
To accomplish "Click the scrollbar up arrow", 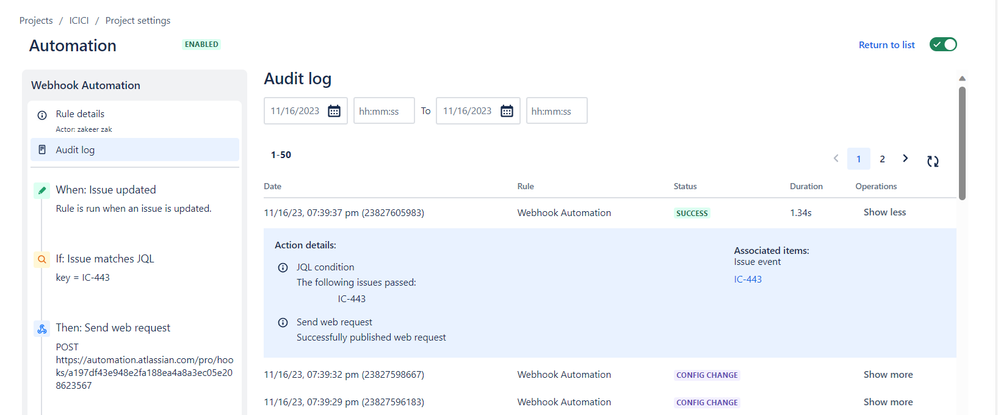I will [x=962, y=78].
